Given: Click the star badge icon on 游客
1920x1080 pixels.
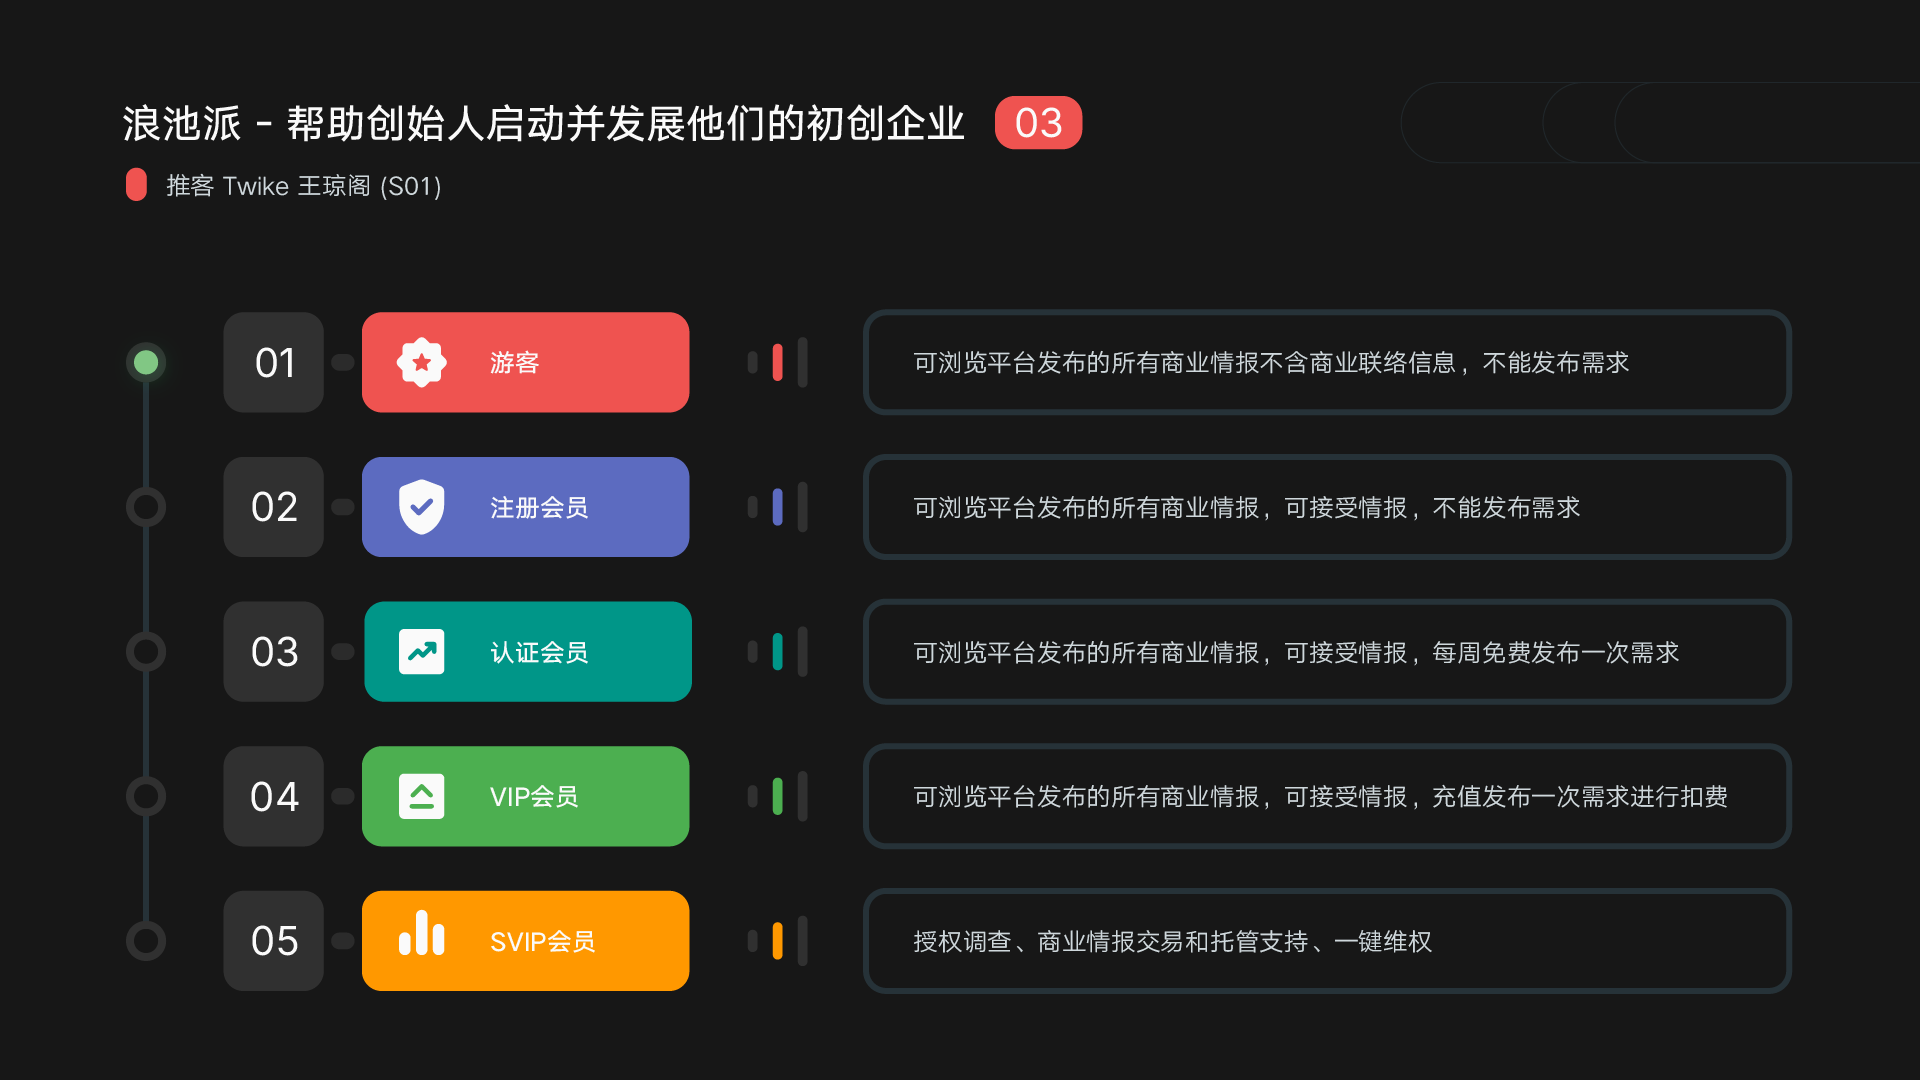Looking at the screenshot, I should [422, 362].
